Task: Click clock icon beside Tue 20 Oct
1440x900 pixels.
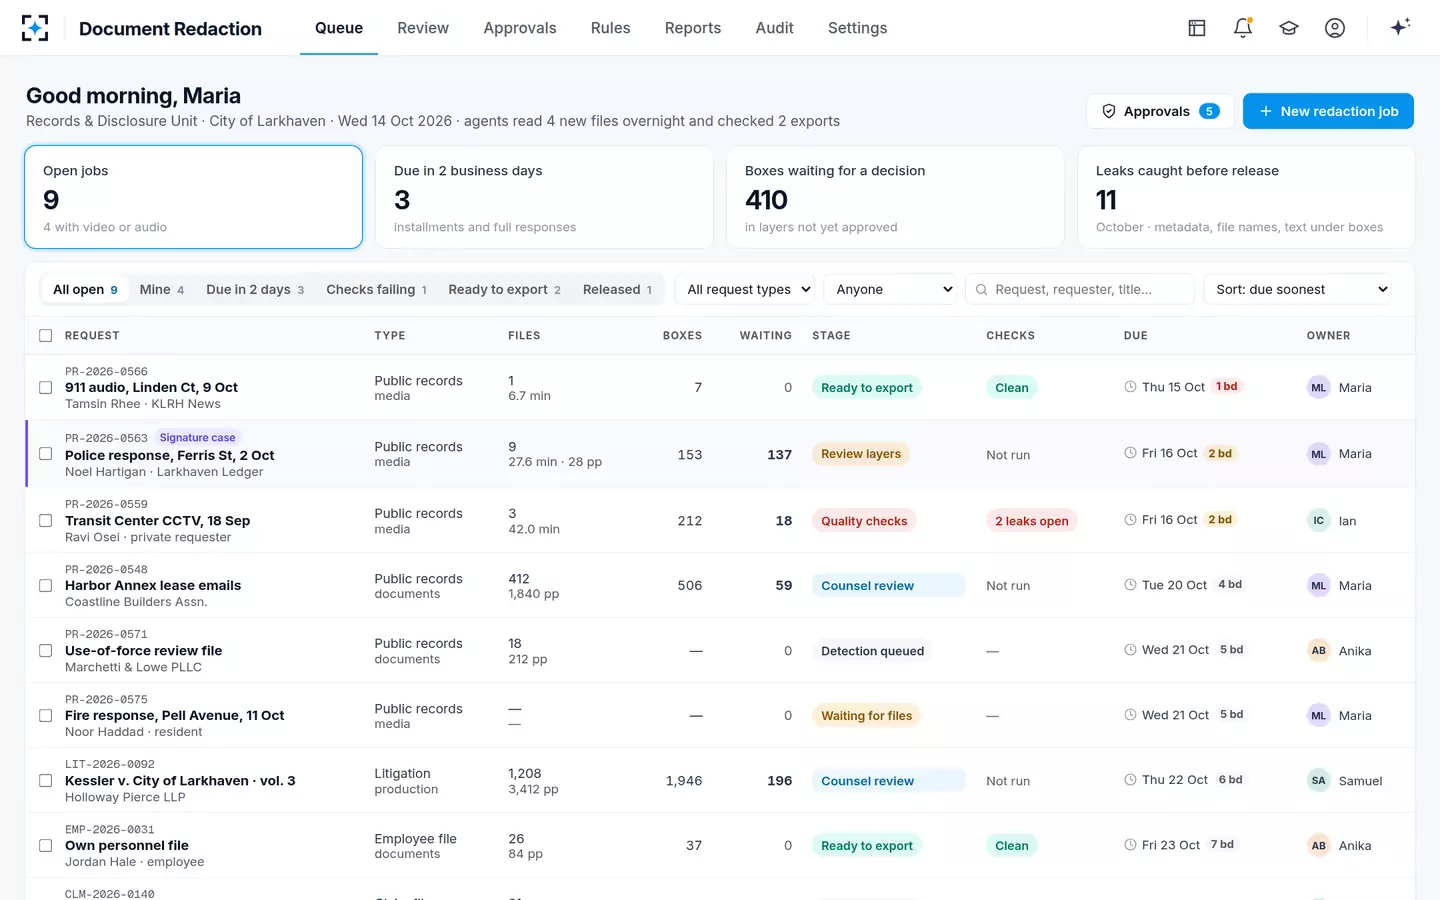Action: [1130, 585]
